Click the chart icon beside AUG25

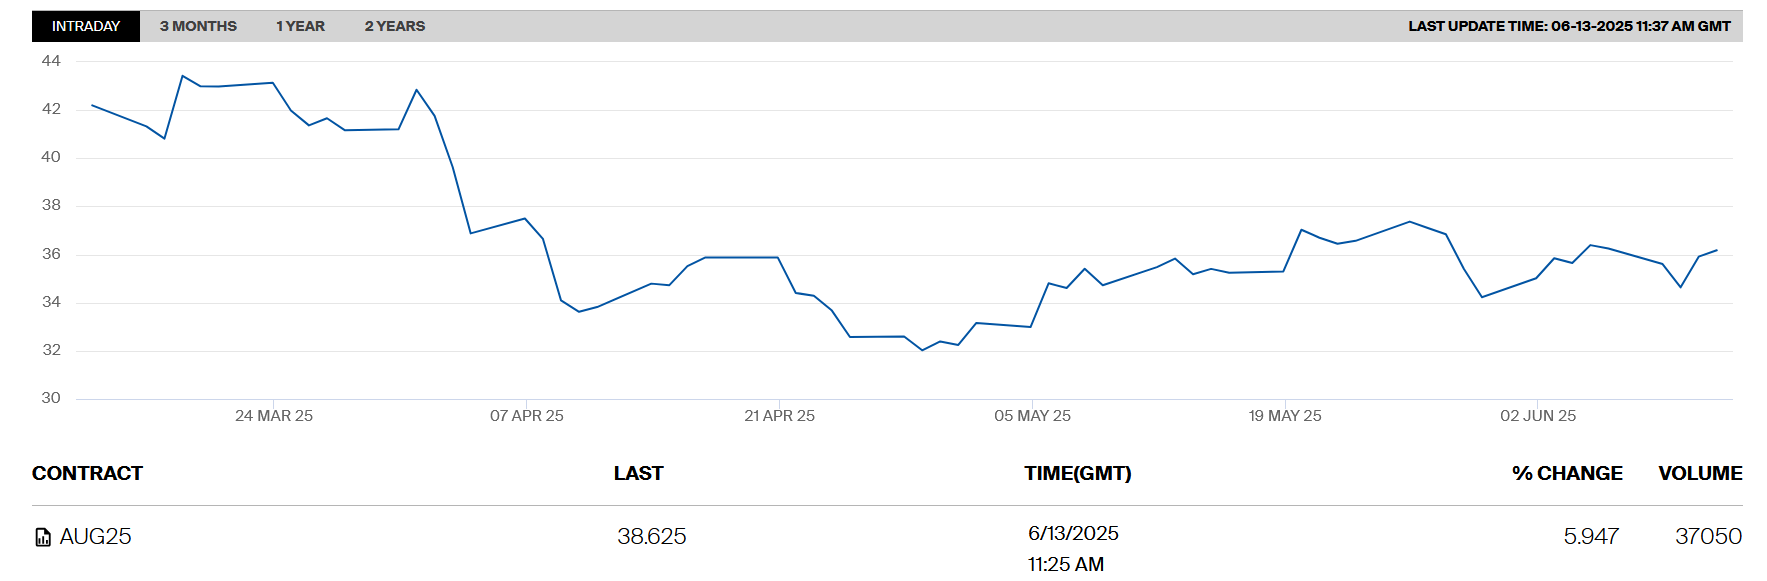point(43,538)
